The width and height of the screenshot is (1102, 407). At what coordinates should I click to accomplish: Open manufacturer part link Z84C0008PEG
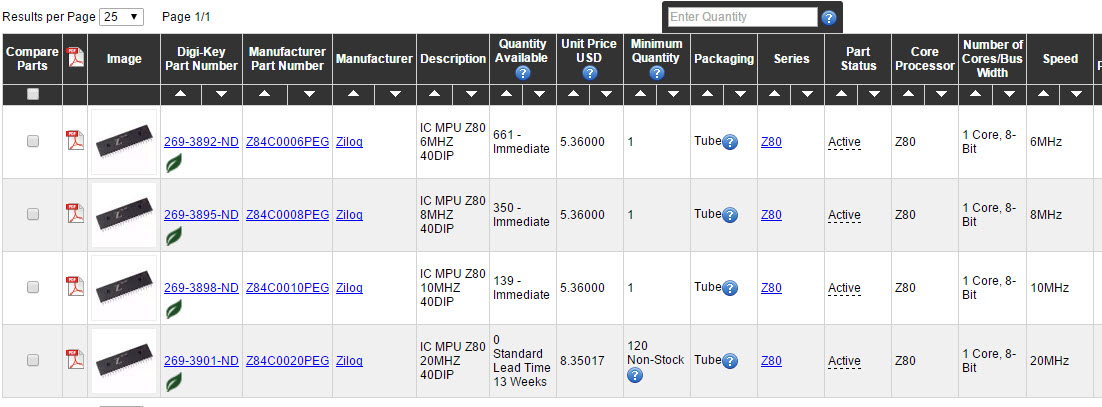pos(287,215)
